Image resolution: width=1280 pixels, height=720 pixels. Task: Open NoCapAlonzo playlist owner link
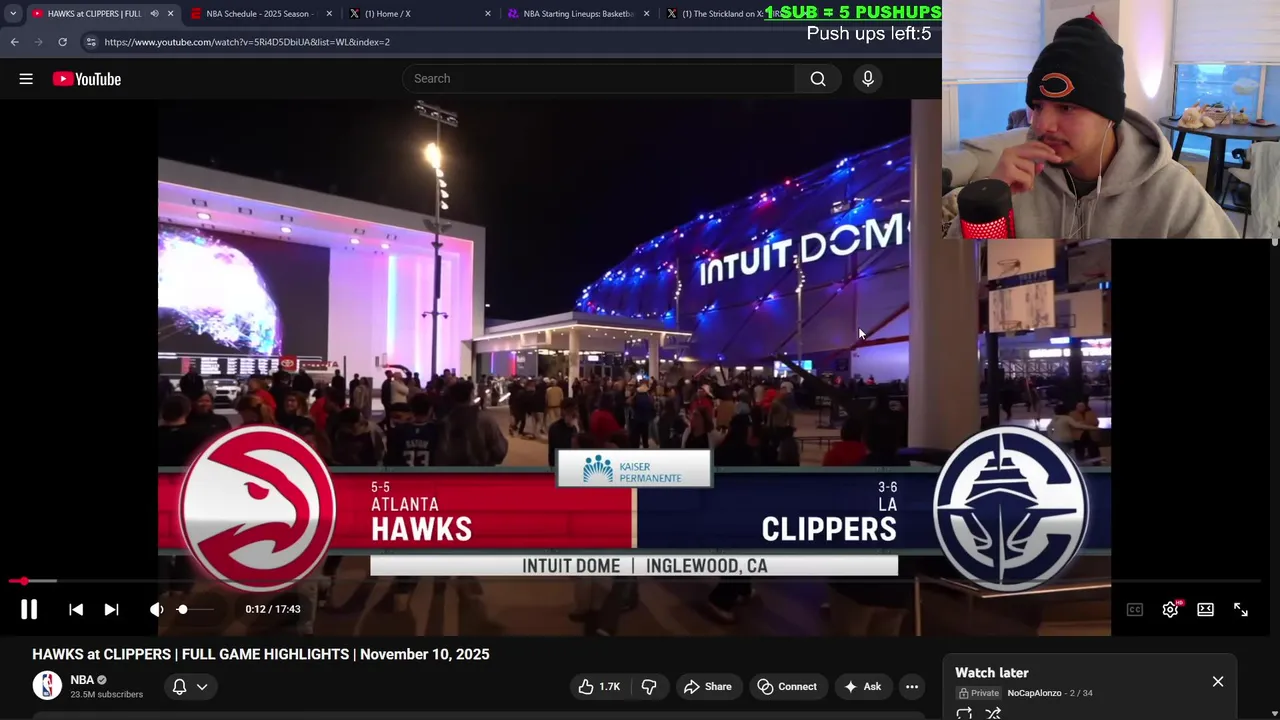coord(1034,693)
